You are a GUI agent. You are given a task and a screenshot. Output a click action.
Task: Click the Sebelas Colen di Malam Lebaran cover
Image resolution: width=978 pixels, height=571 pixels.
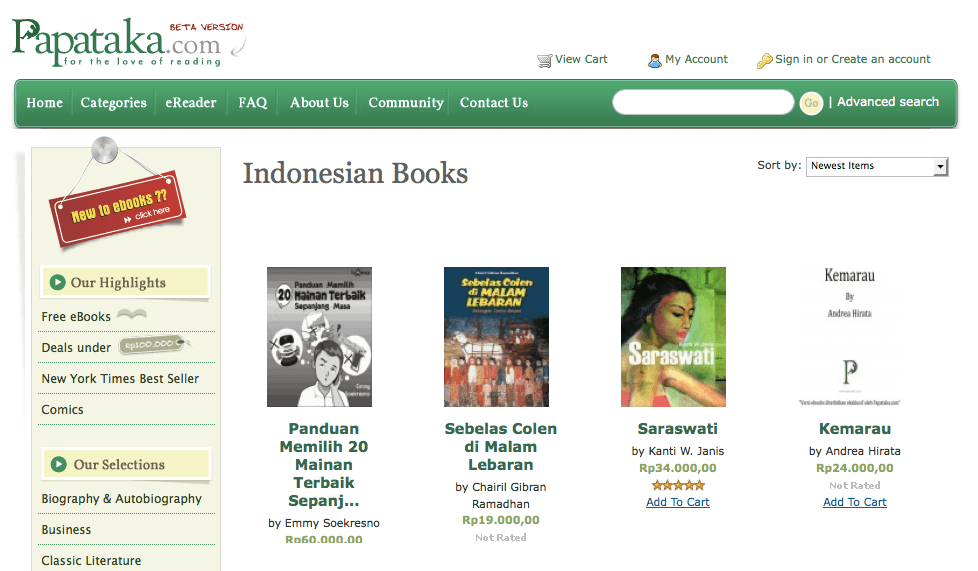click(496, 337)
